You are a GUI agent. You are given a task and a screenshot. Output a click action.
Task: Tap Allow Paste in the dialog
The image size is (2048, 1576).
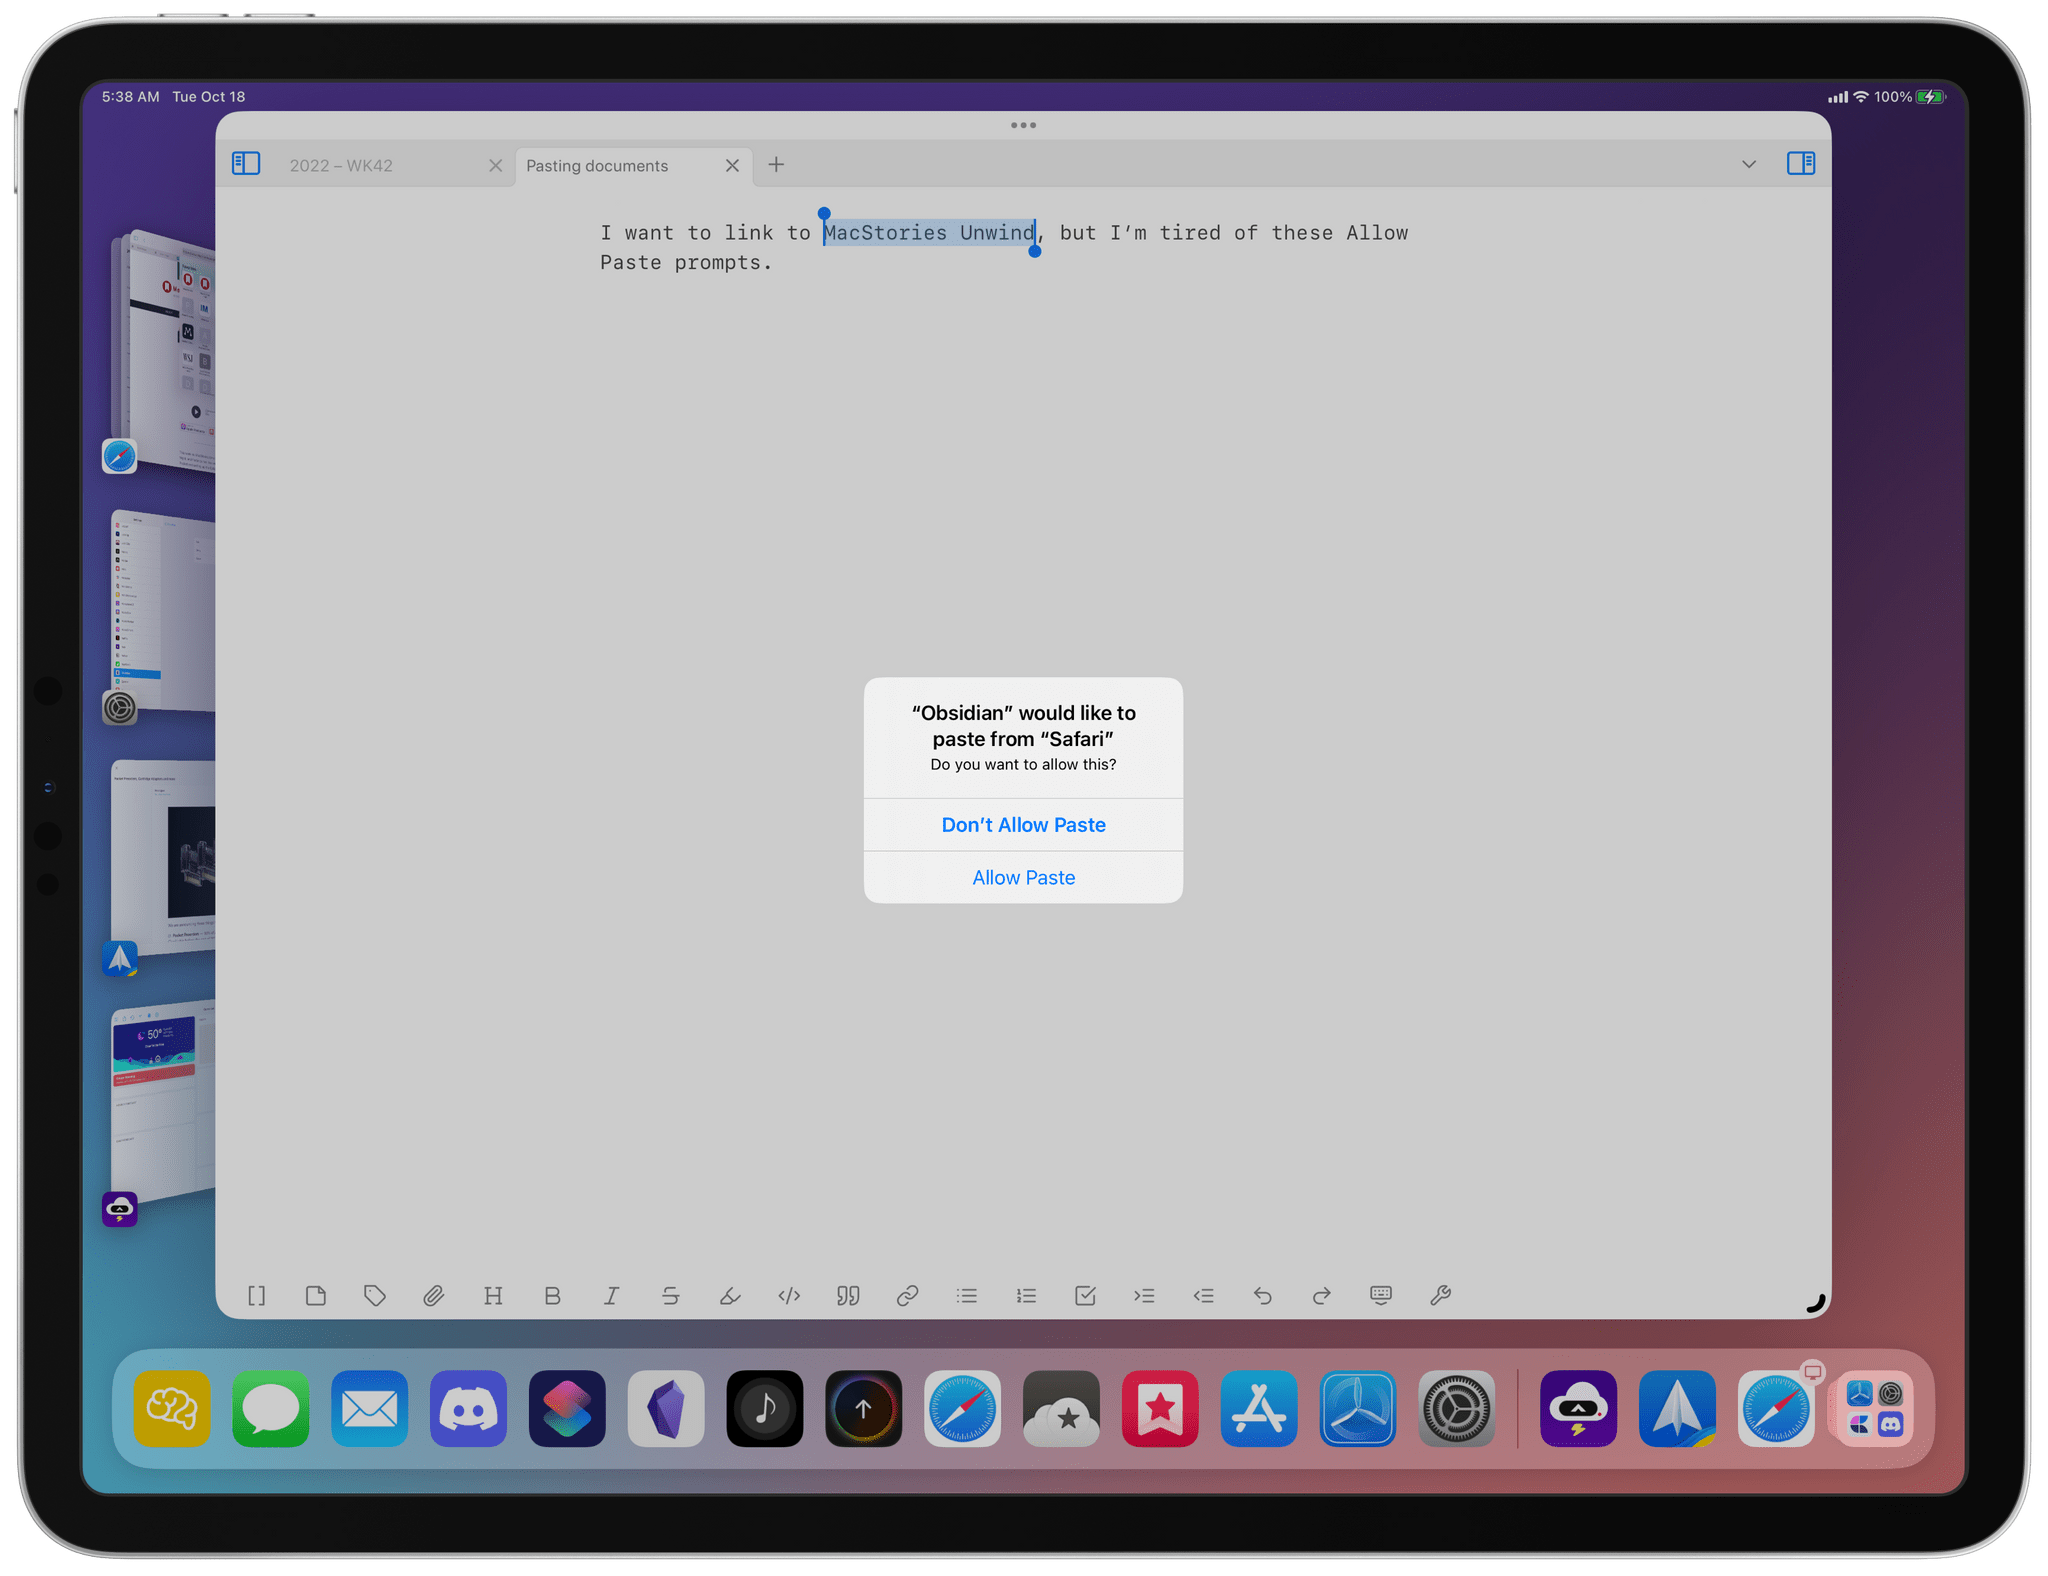1023,877
